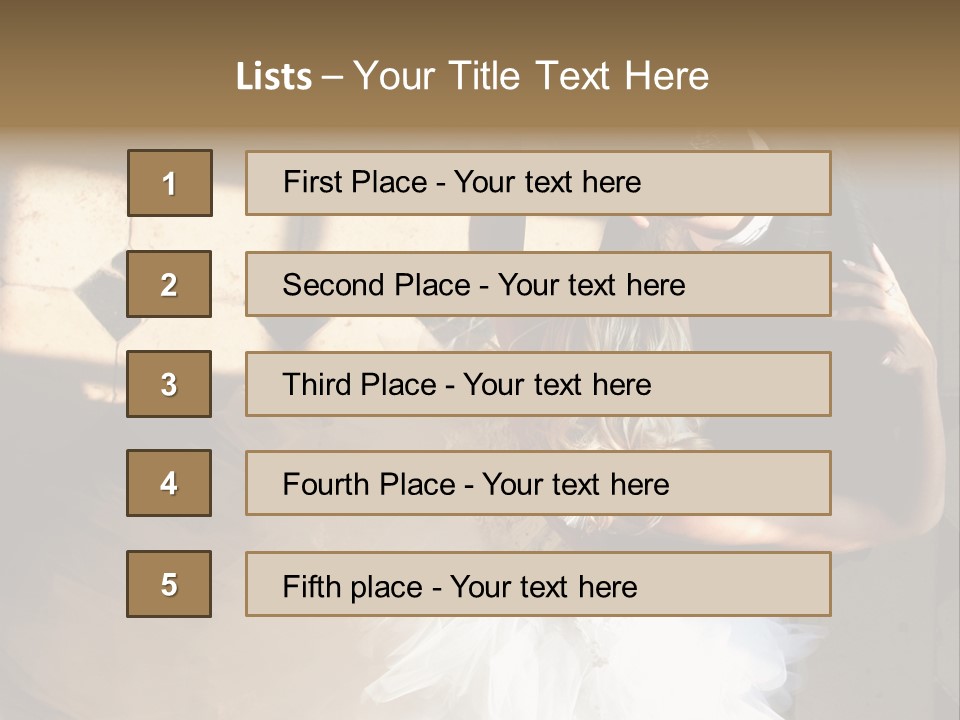Image resolution: width=960 pixels, height=720 pixels.
Task: Select the Second Place text bar
Action: [x=538, y=284]
